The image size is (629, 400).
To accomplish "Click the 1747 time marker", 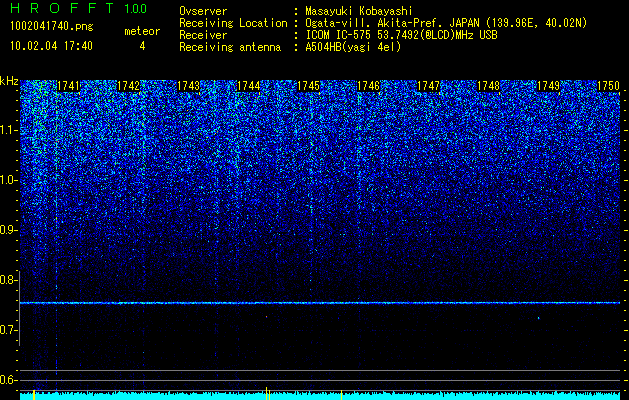I will pos(428,86).
